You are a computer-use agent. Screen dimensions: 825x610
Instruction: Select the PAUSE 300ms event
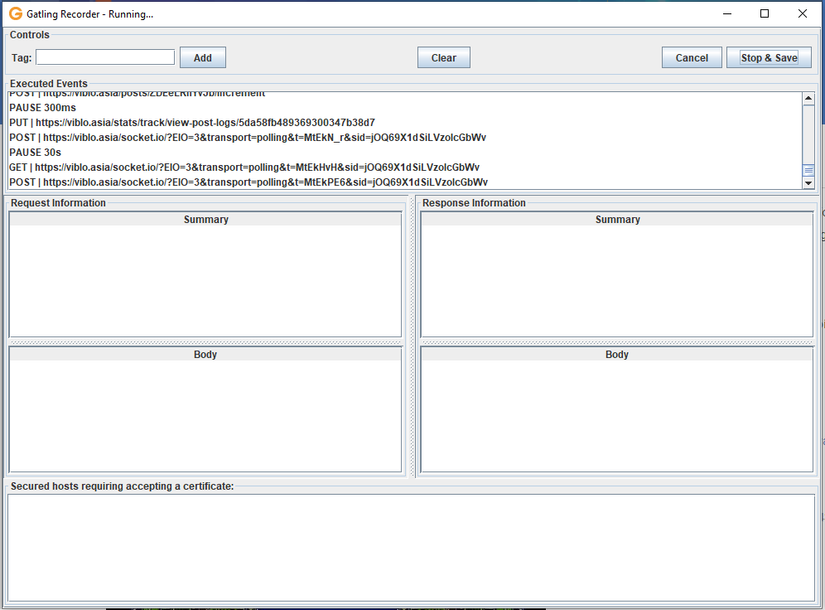(405, 107)
